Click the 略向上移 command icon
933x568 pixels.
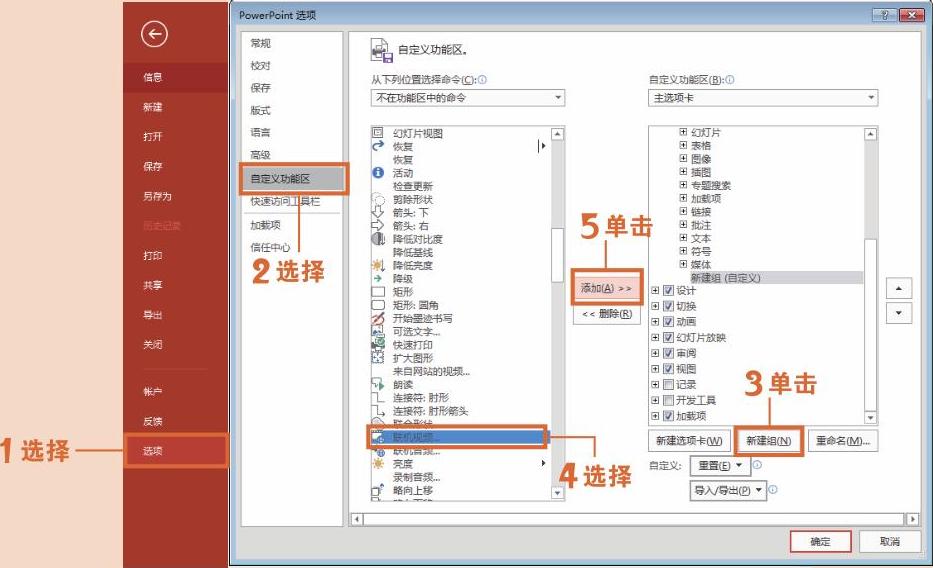378,490
